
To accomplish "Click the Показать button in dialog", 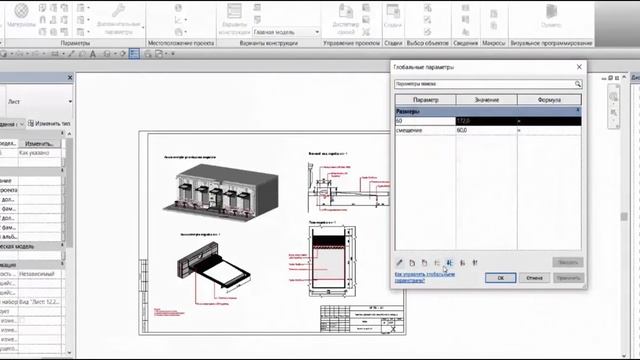I will (x=568, y=262).
